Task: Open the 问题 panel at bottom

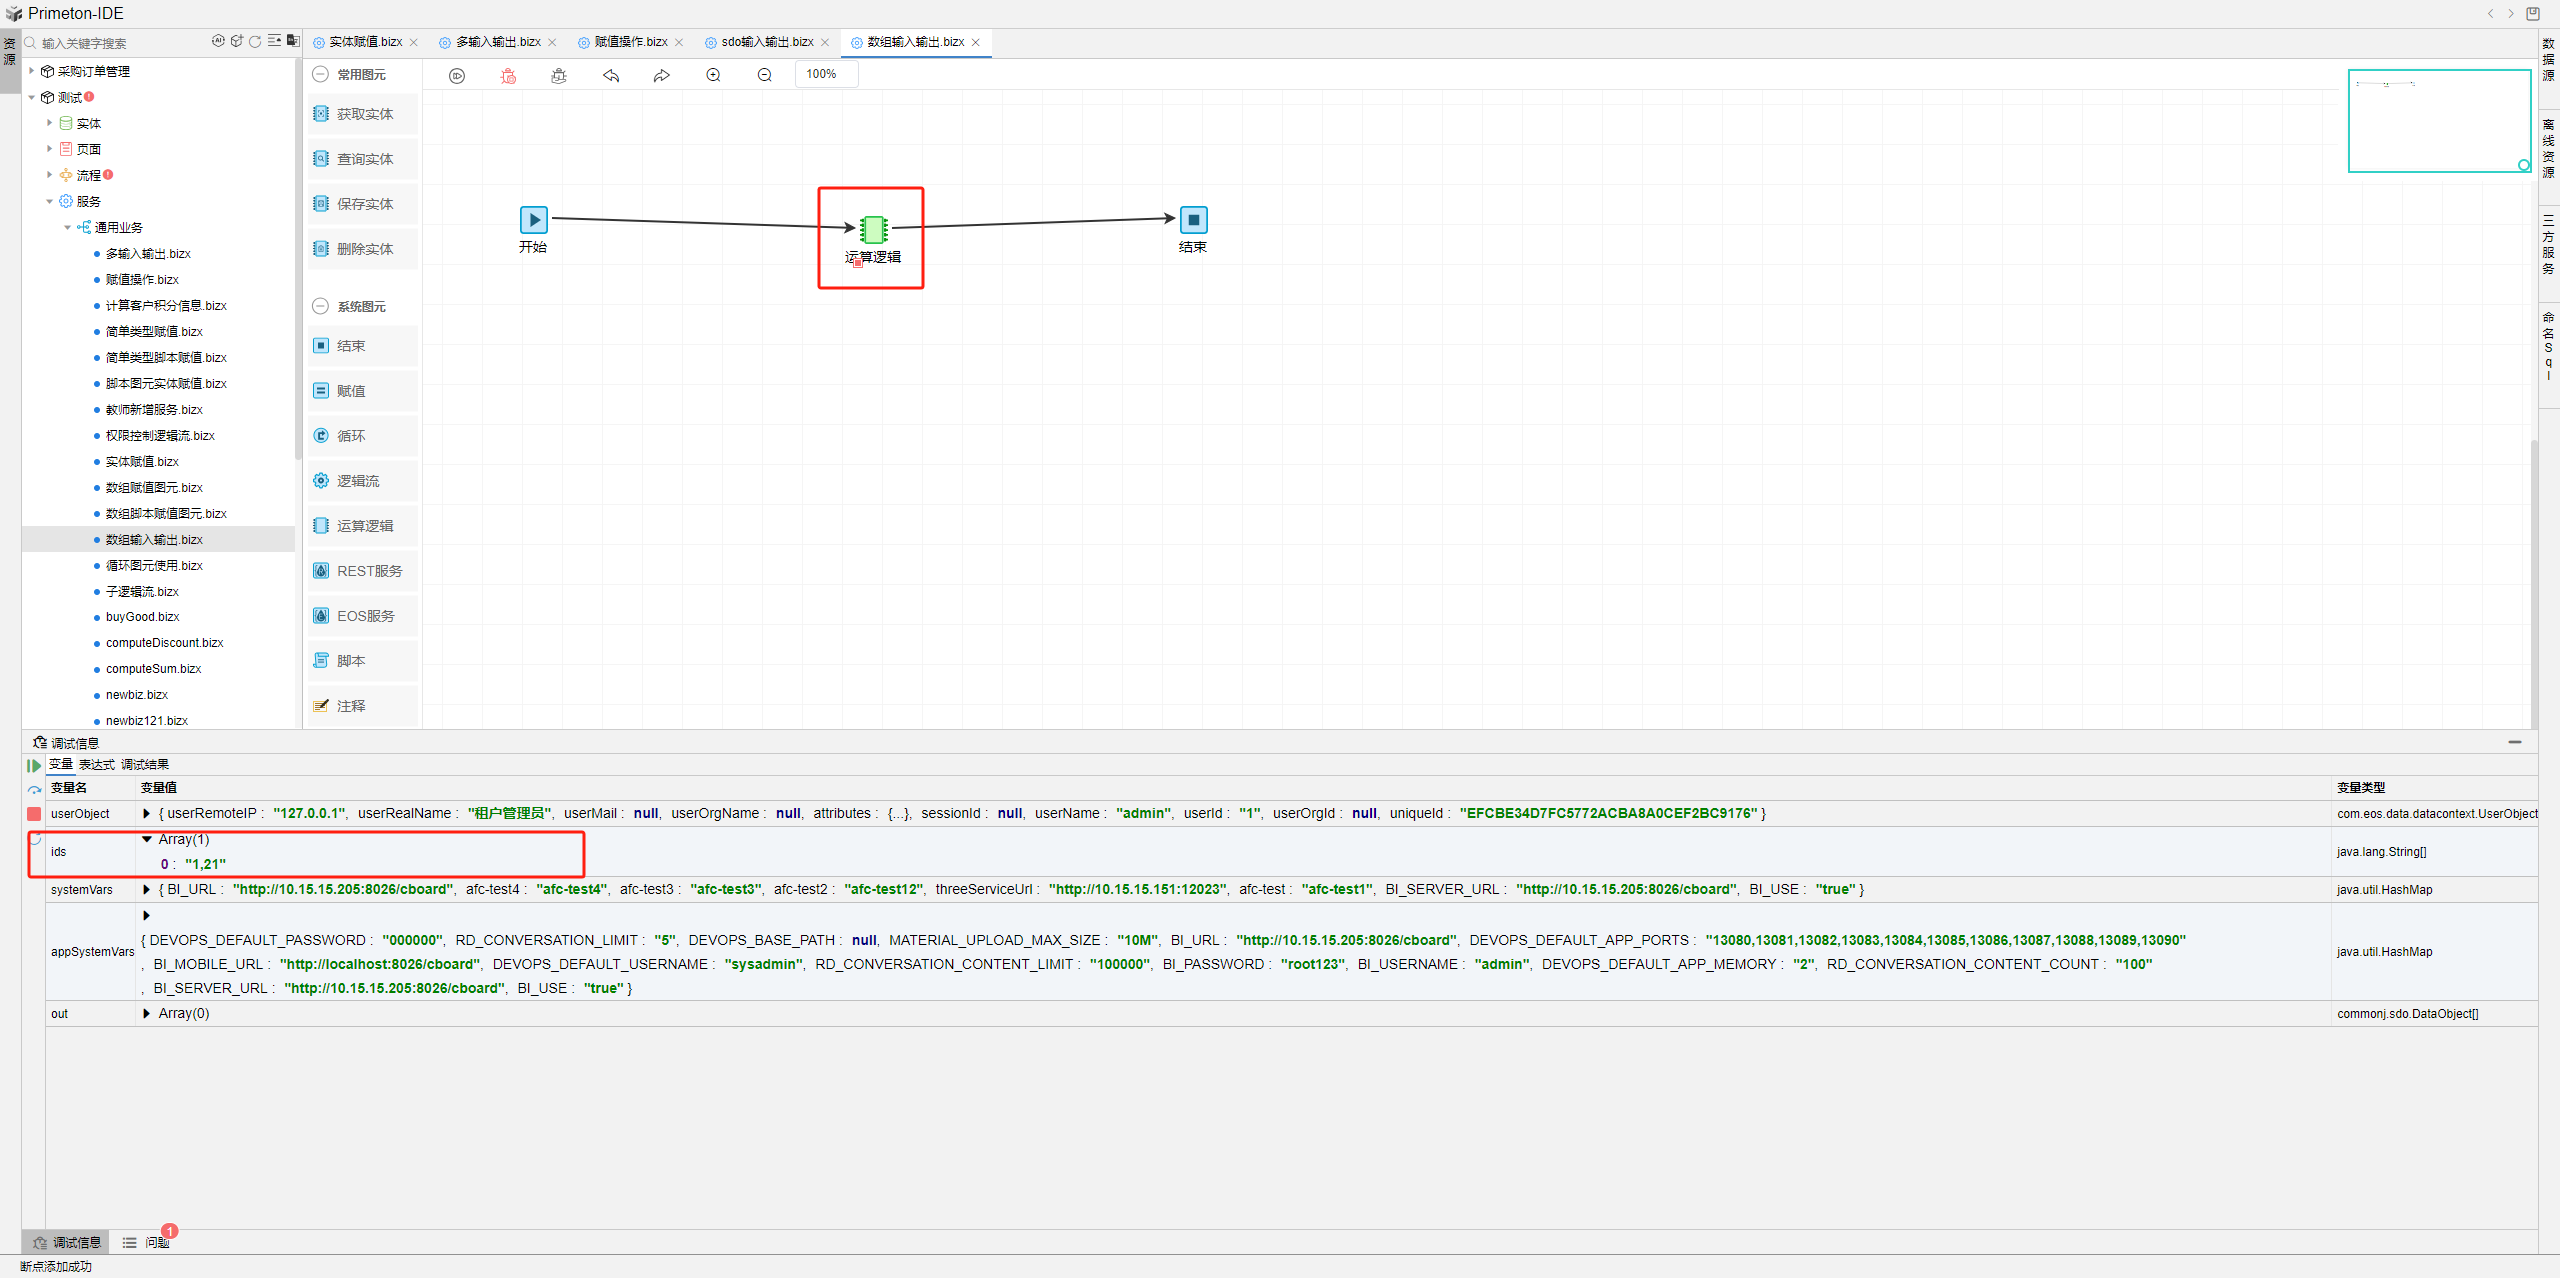Action: pyautogui.click(x=156, y=1242)
